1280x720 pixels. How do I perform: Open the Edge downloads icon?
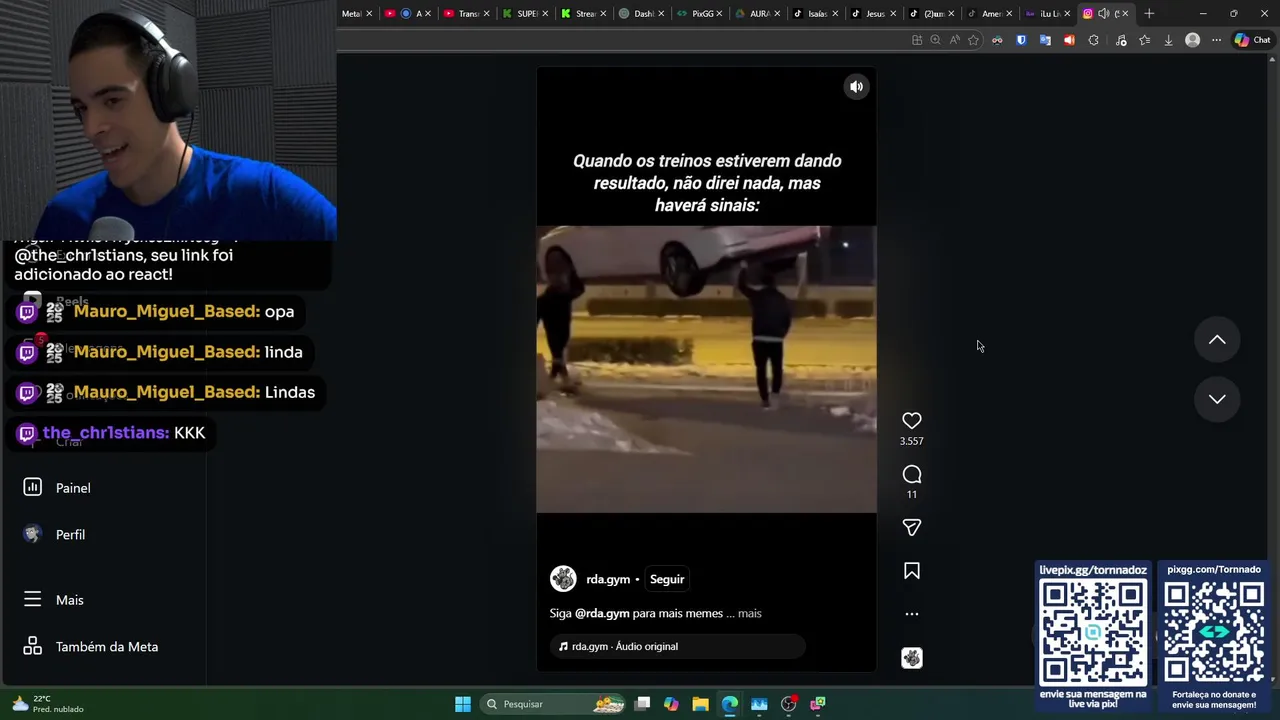coord(1168,40)
